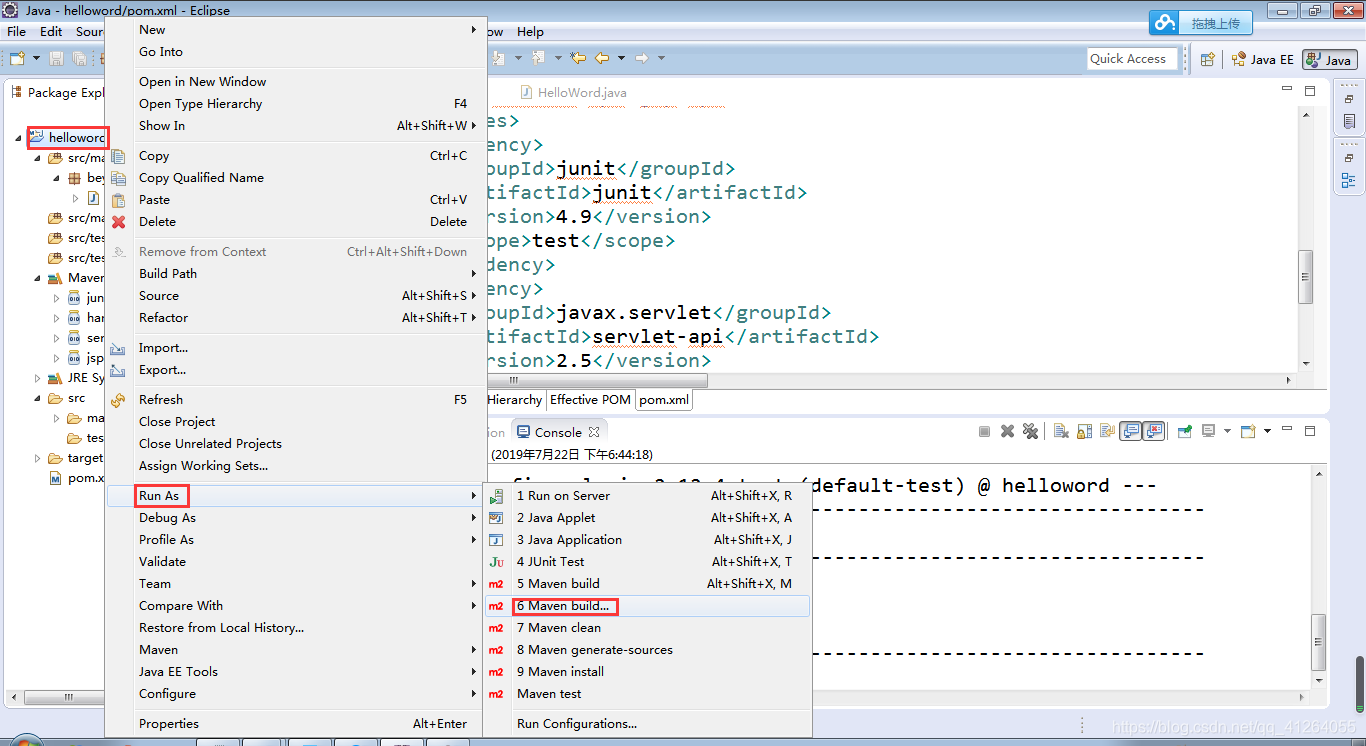This screenshot has height=746, width=1366.
Task: Switch to the pom.xml editor bottom tab
Action: [x=664, y=400]
